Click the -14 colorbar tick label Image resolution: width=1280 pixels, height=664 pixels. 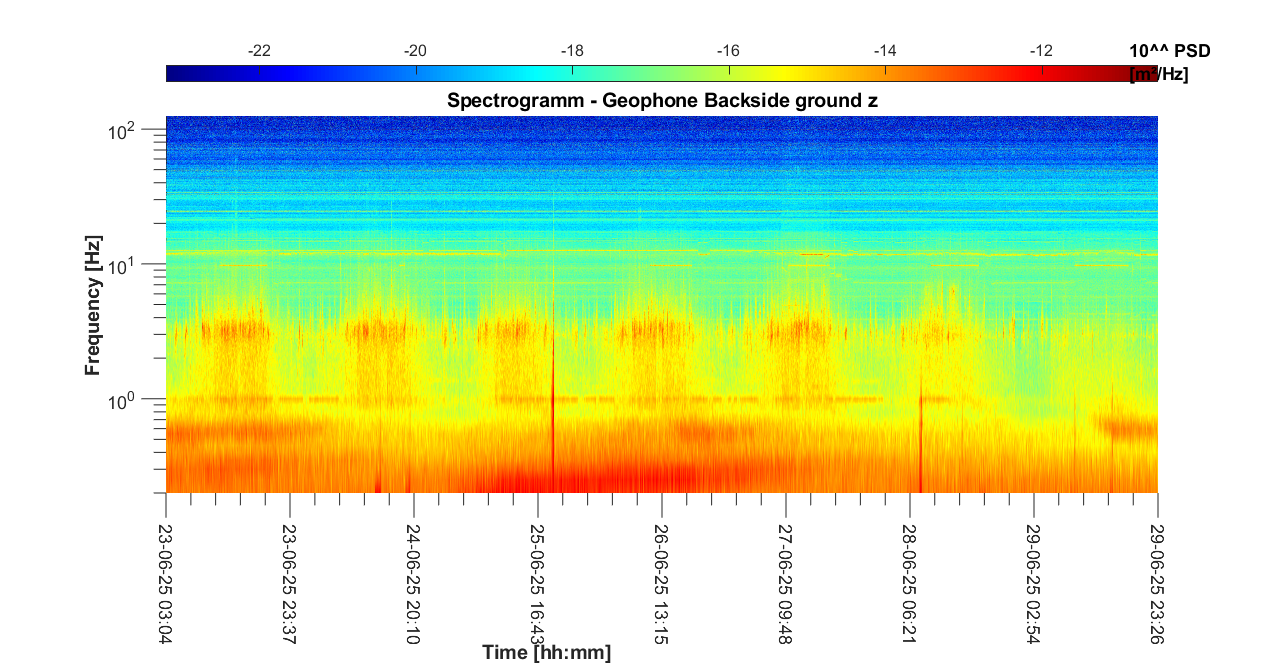(885, 51)
